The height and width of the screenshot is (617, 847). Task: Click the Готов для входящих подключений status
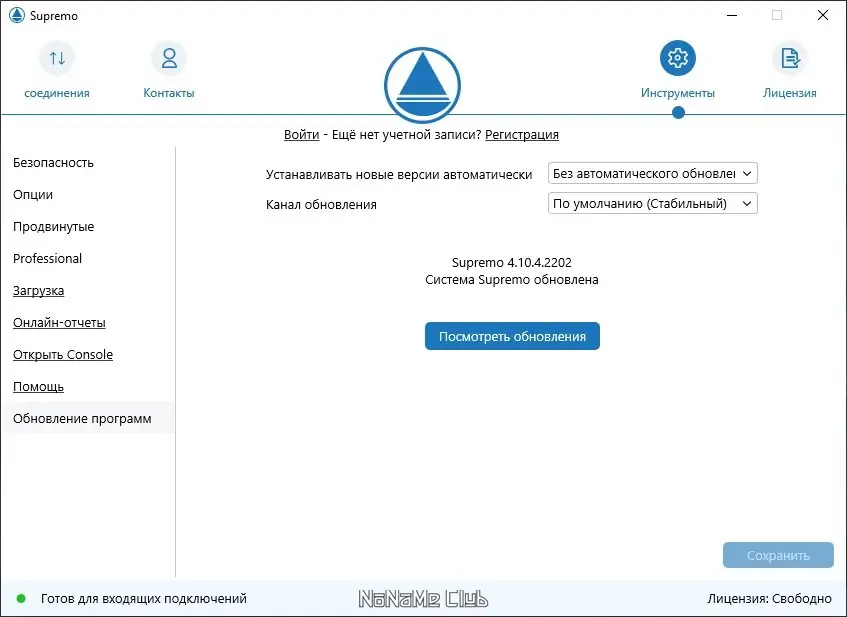144,599
